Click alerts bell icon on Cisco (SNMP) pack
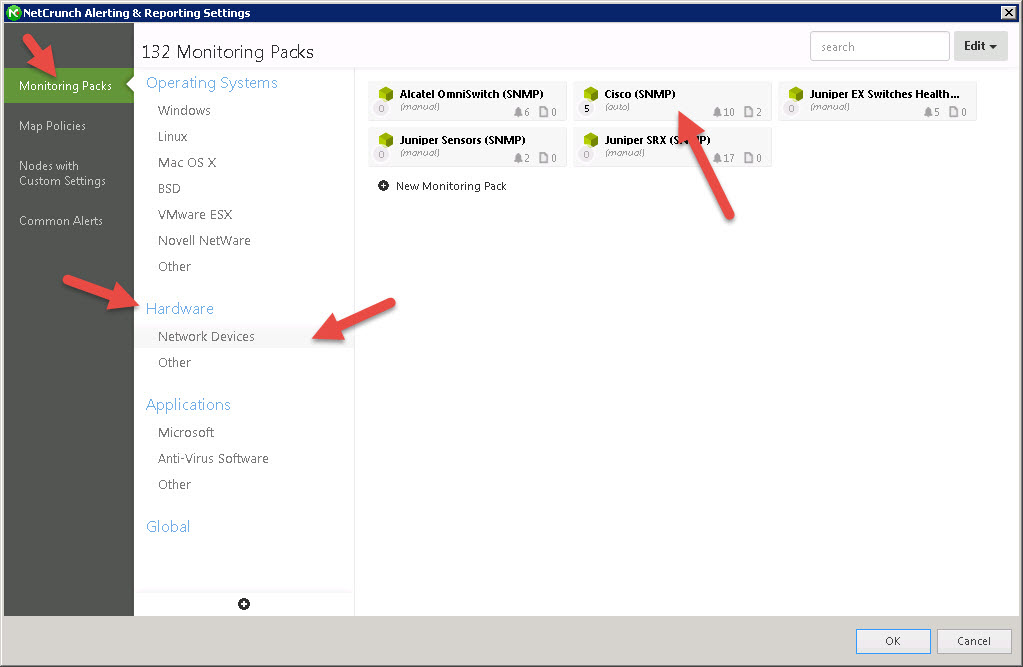Viewport: 1023px width, 667px height. (x=717, y=112)
